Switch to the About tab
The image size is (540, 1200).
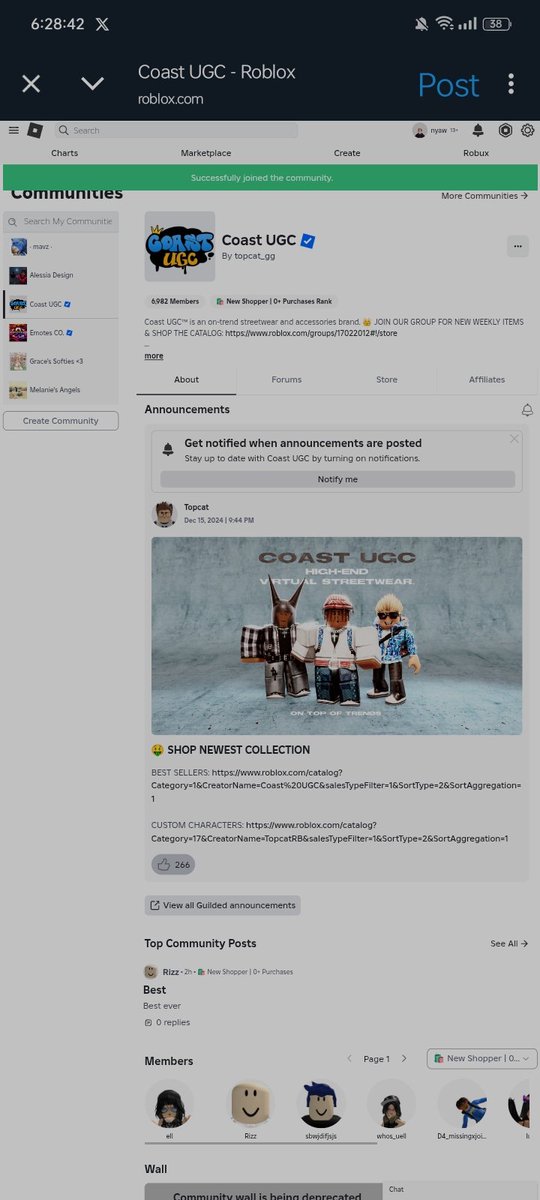[x=187, y=380]
